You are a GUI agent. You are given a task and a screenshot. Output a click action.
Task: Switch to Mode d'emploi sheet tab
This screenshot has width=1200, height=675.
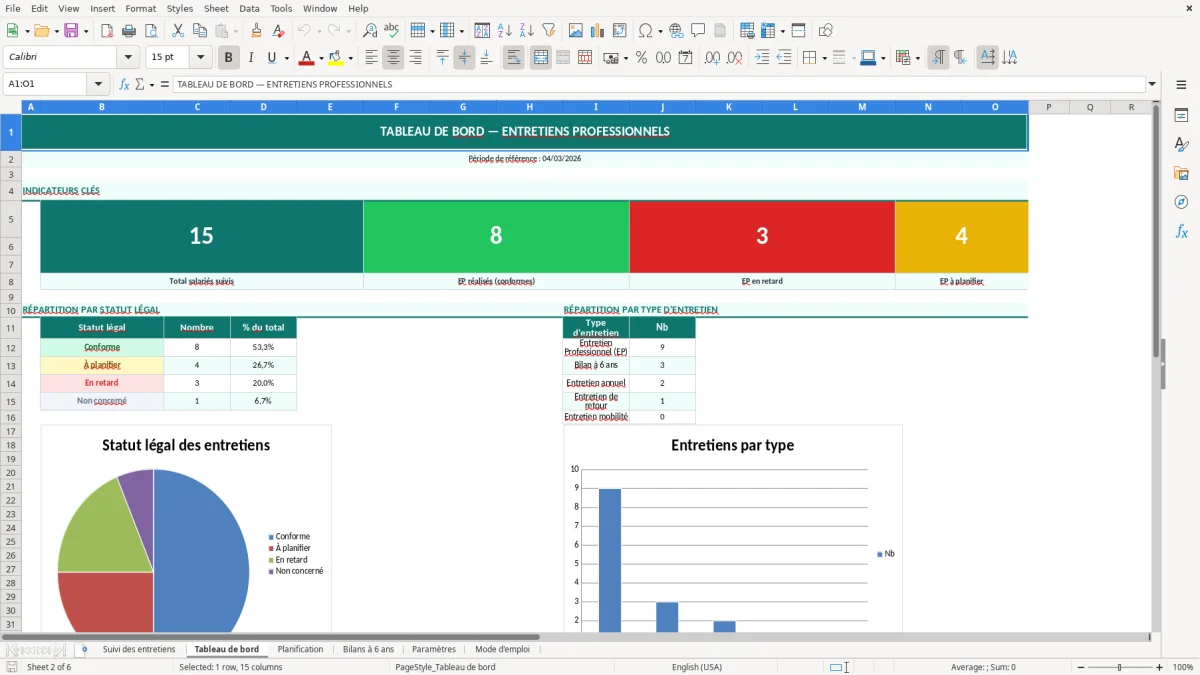point(502,649)
